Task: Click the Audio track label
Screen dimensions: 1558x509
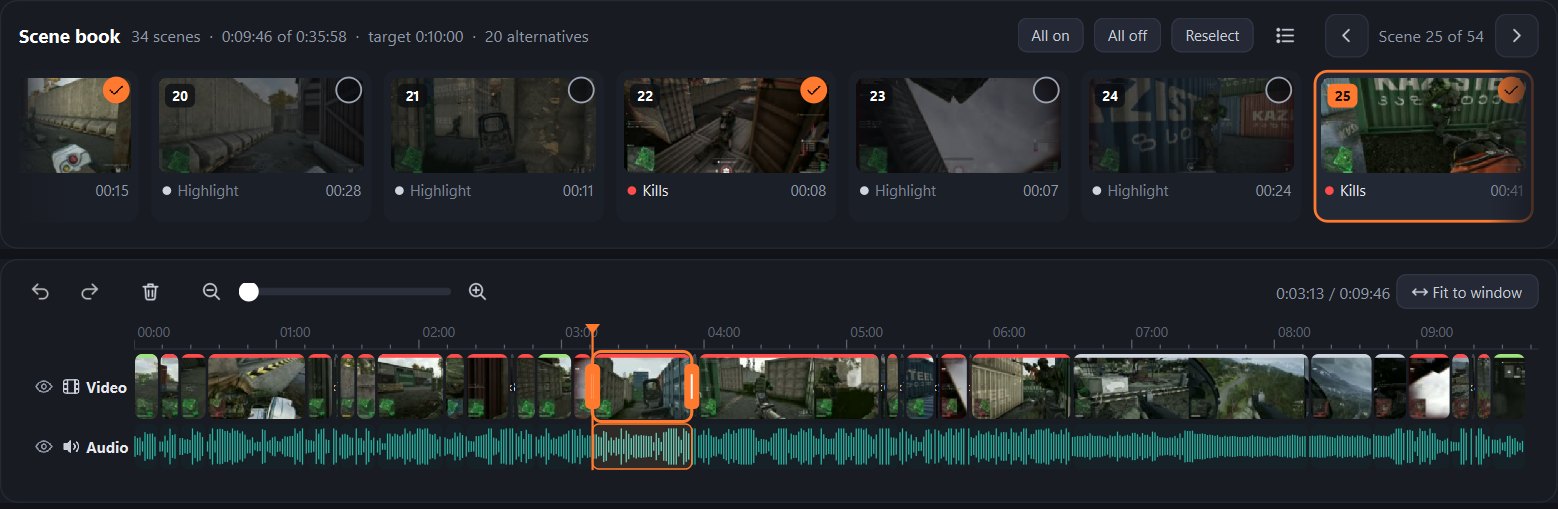Action: click(107, 447)
